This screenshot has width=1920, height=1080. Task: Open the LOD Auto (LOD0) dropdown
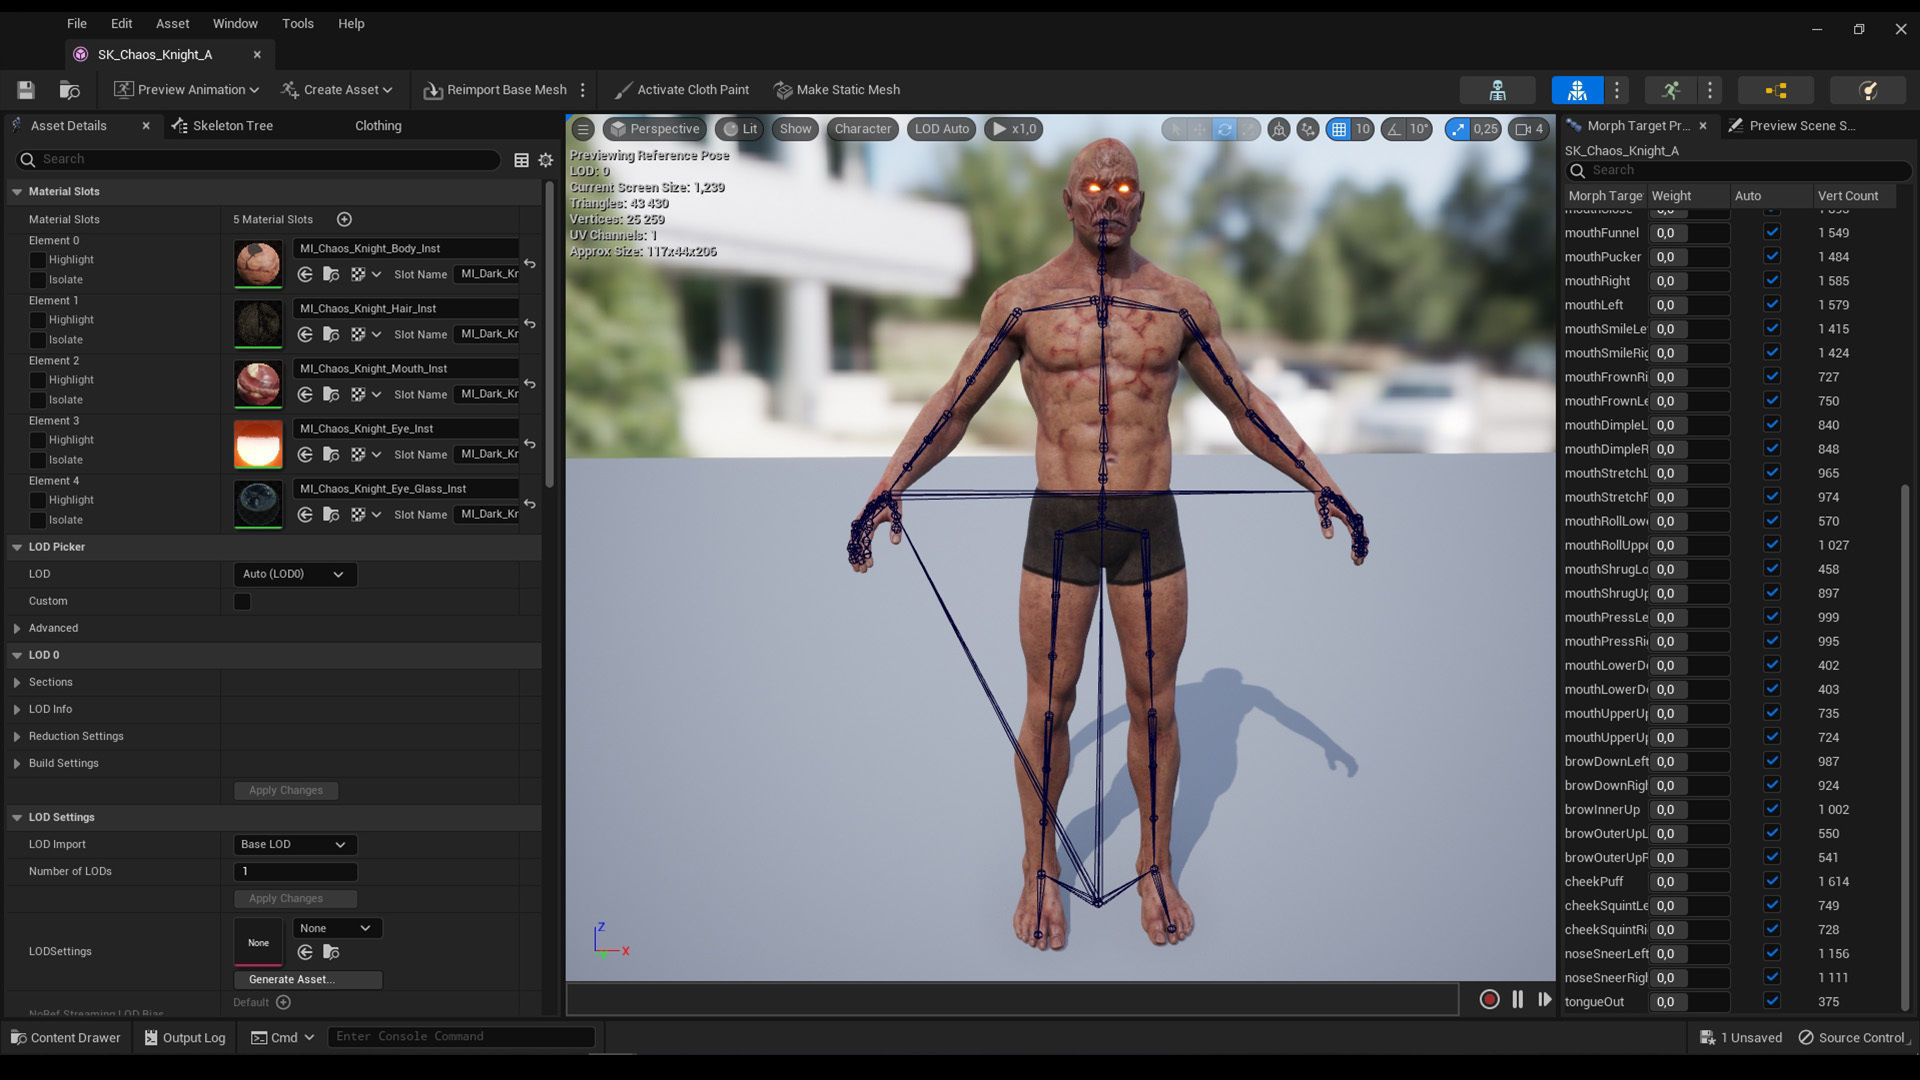click(x=294, y=574)
